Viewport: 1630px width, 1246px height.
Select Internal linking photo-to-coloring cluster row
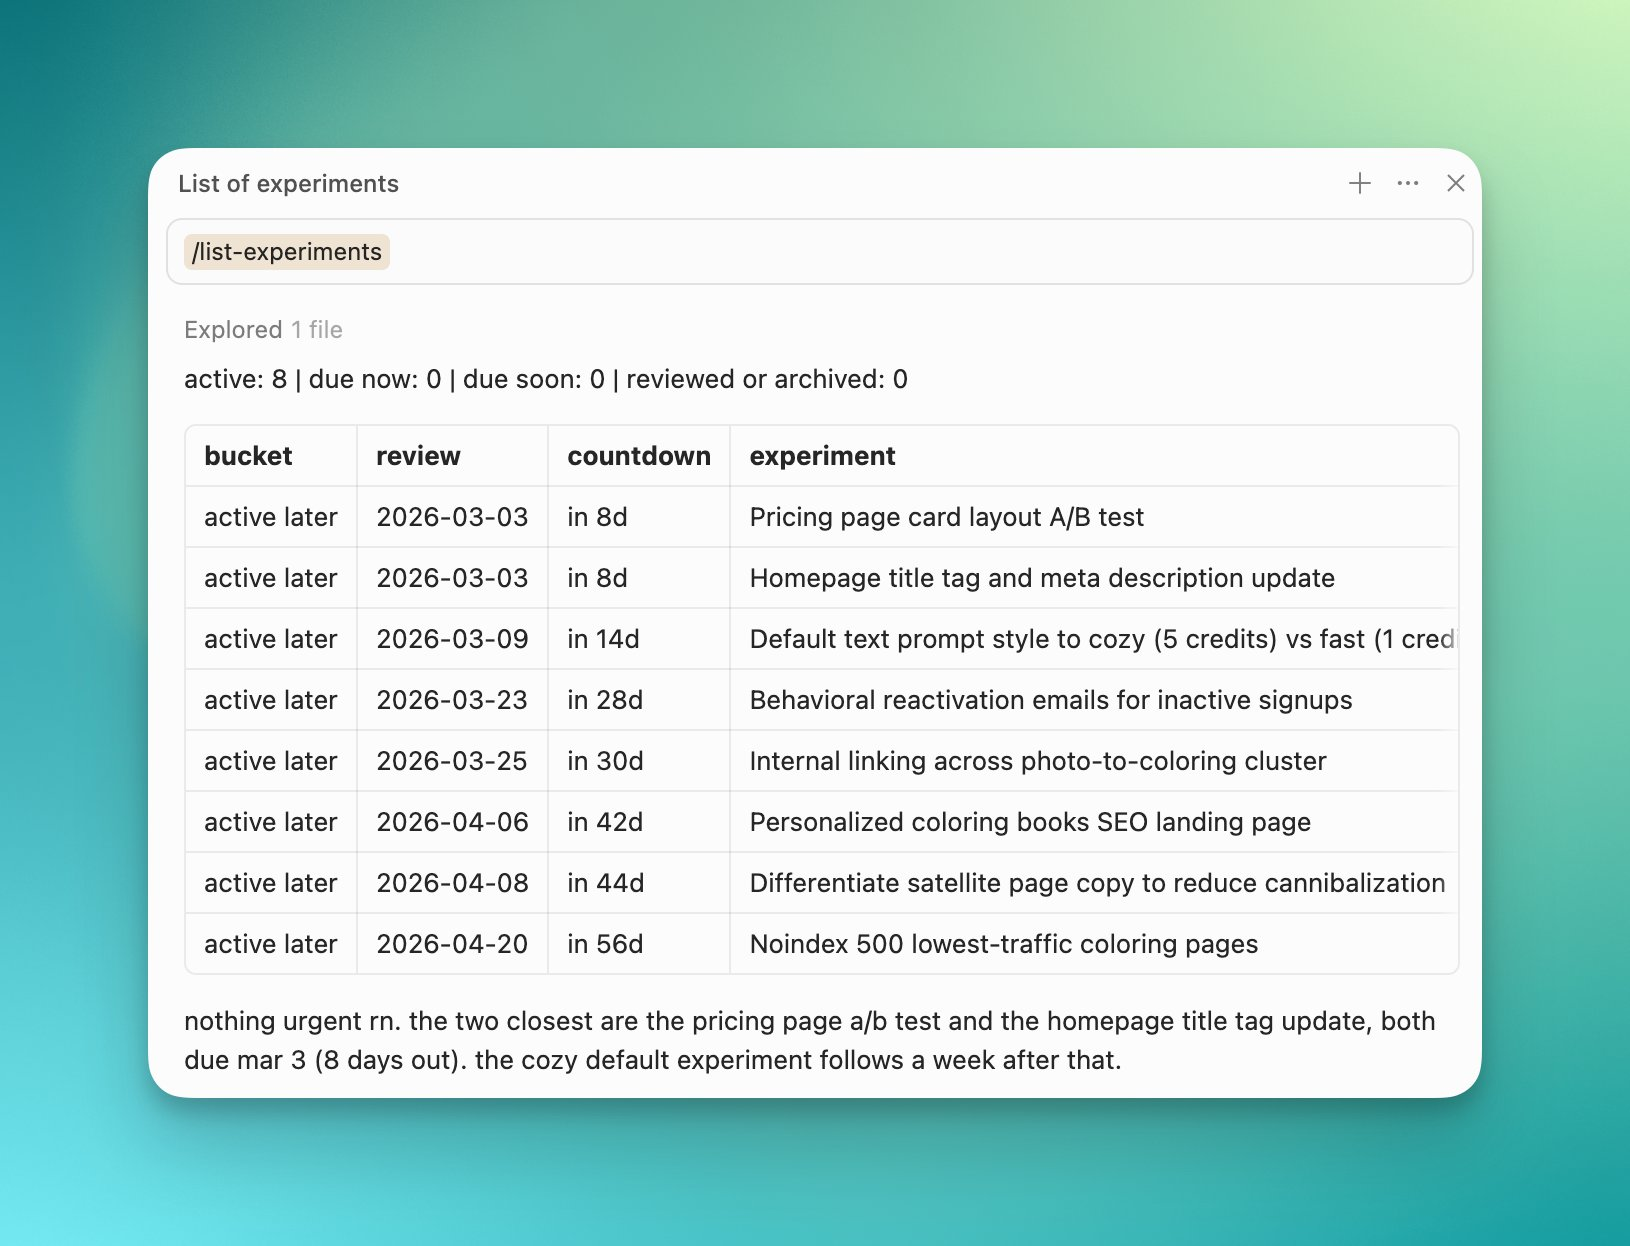[1037, 761]
